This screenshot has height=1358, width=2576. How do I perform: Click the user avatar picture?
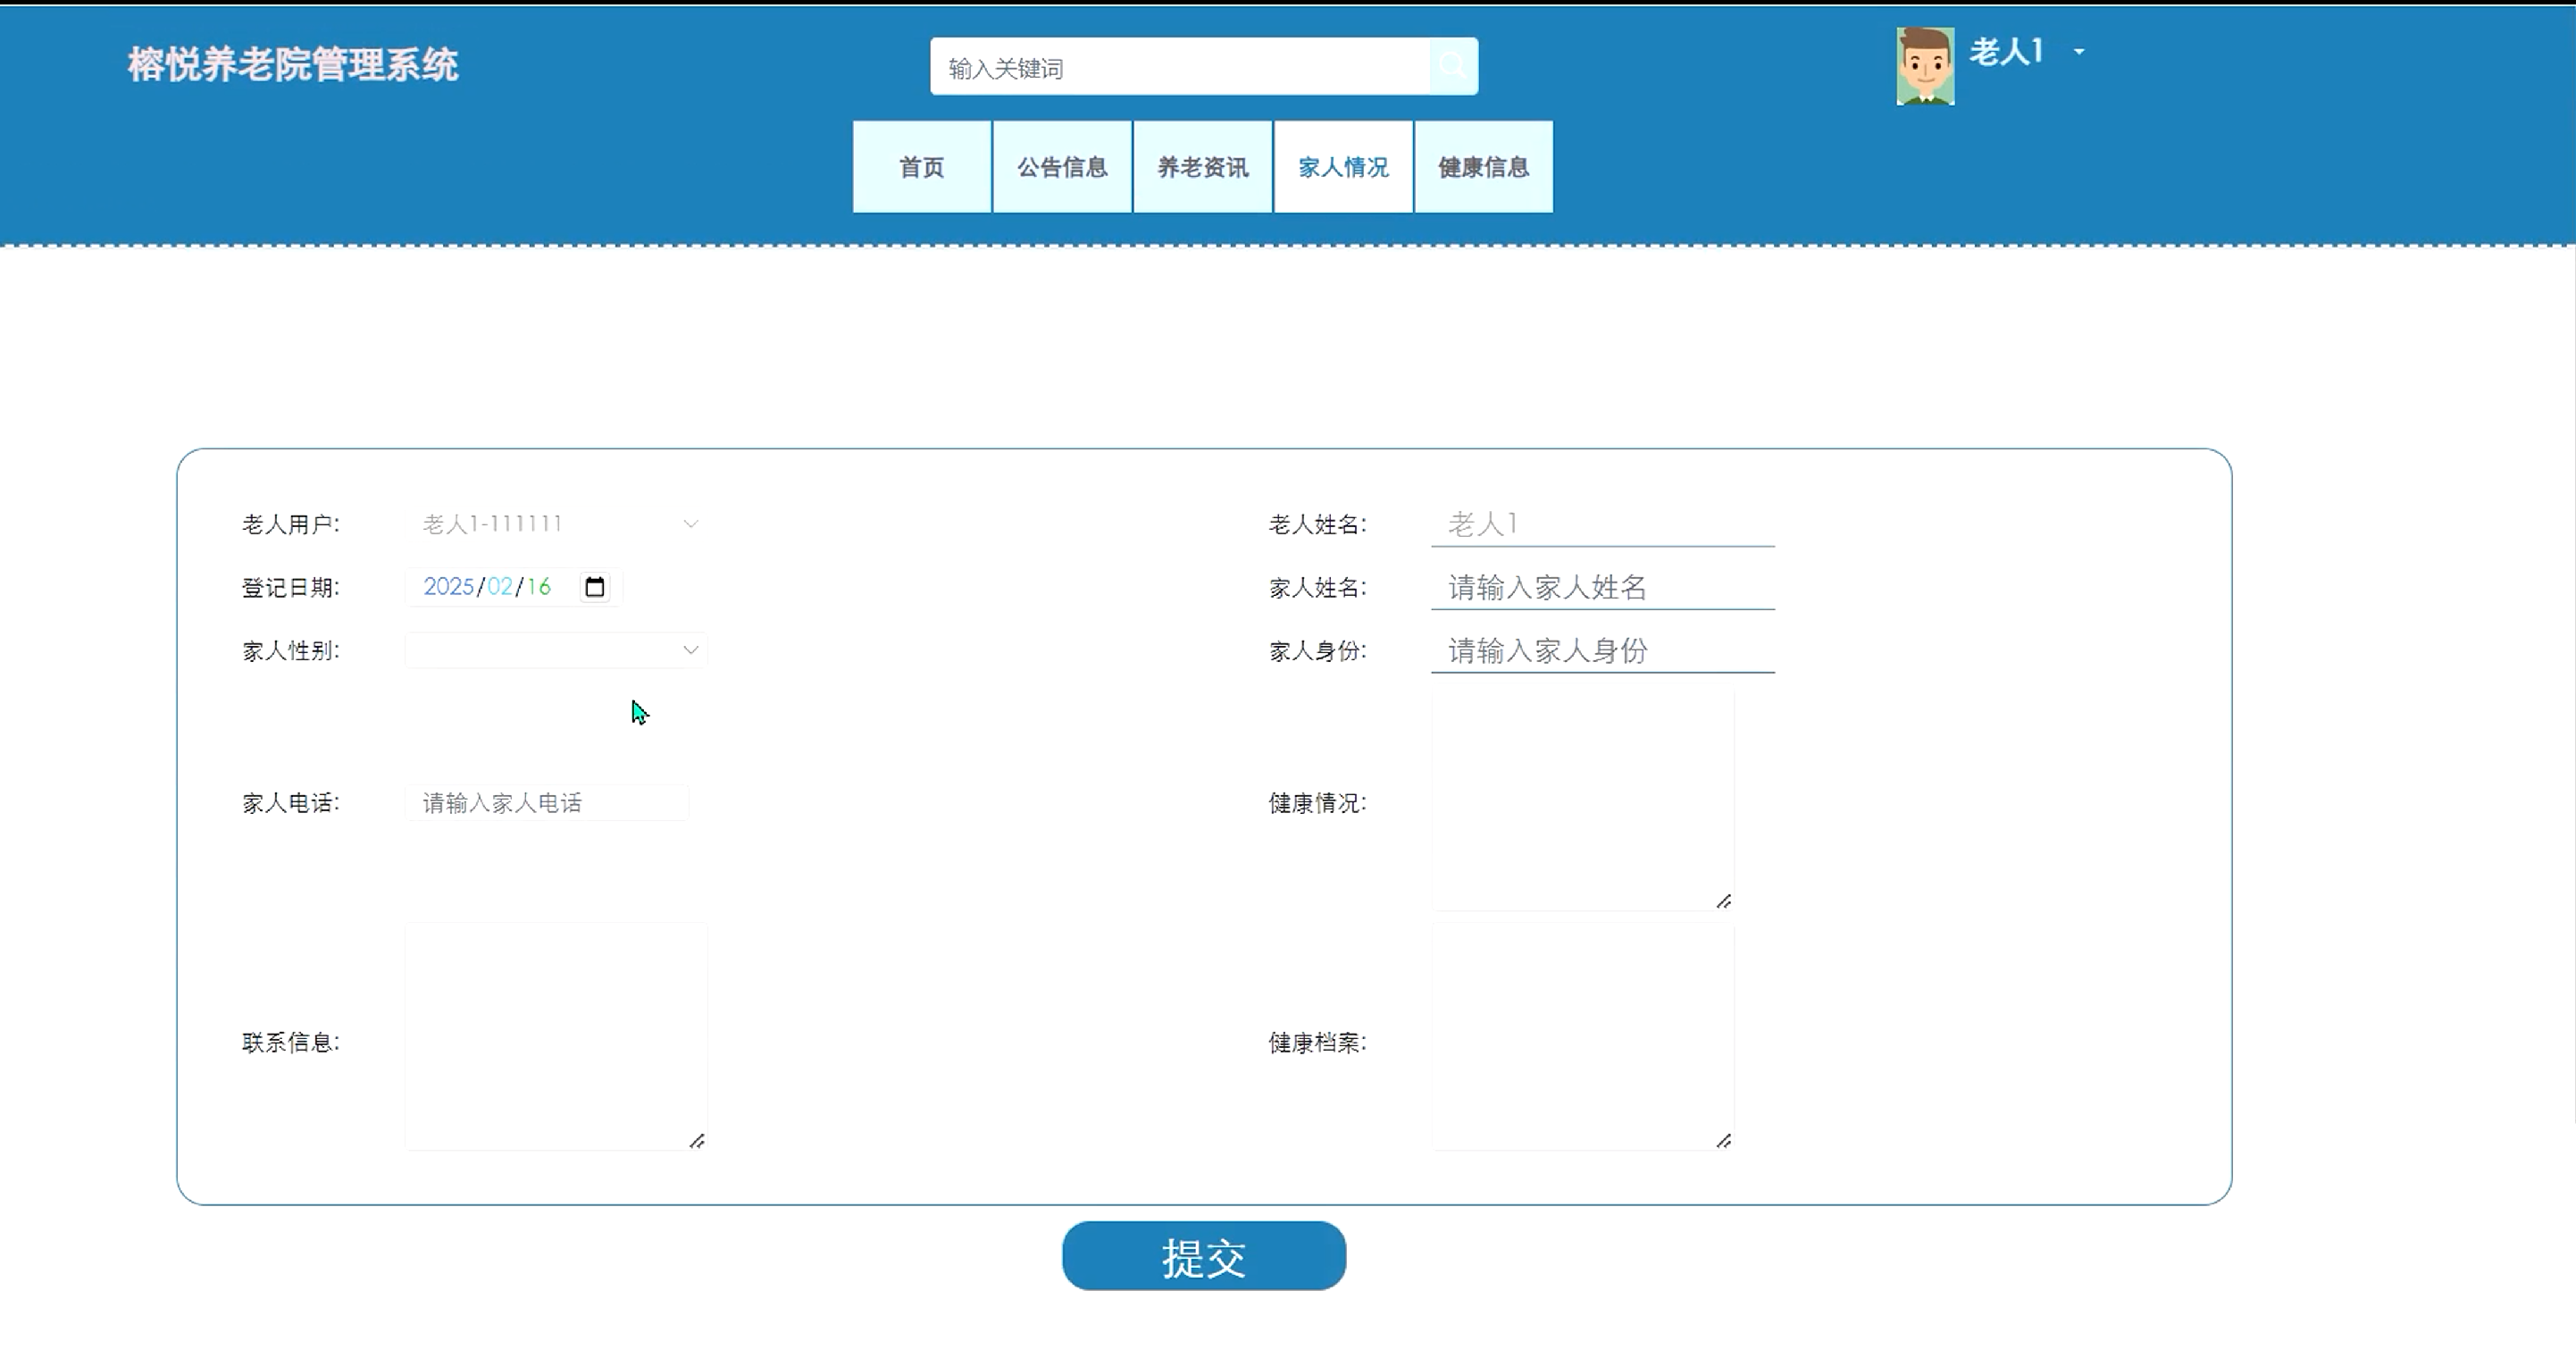click(1924, 66)
